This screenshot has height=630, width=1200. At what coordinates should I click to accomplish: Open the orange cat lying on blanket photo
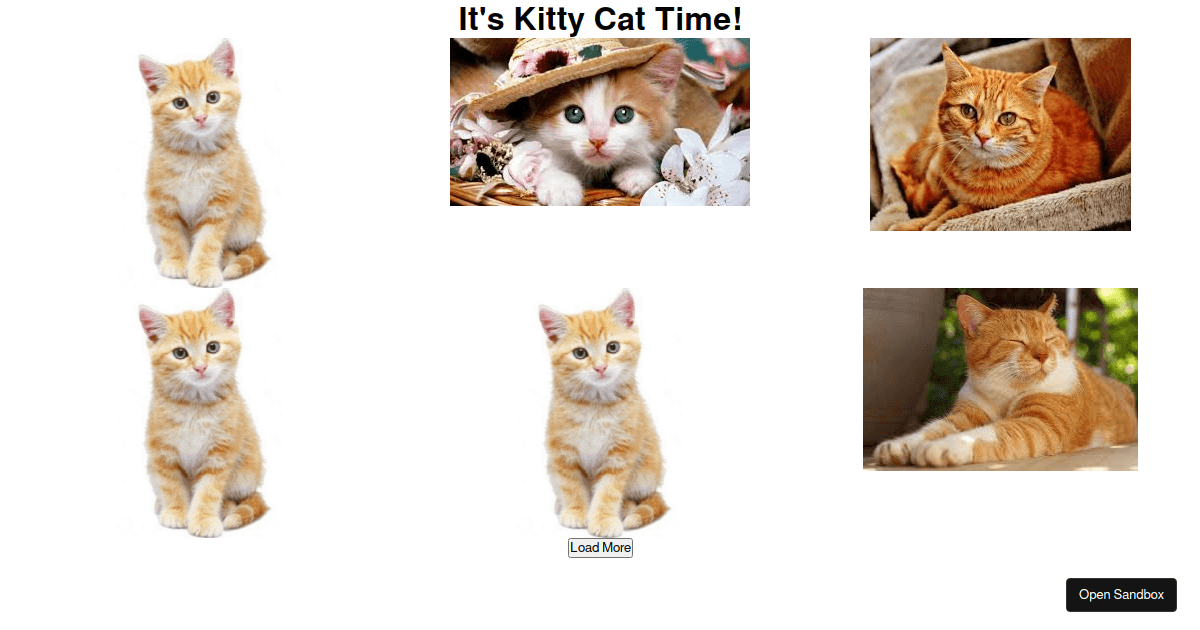(1000, 134)
